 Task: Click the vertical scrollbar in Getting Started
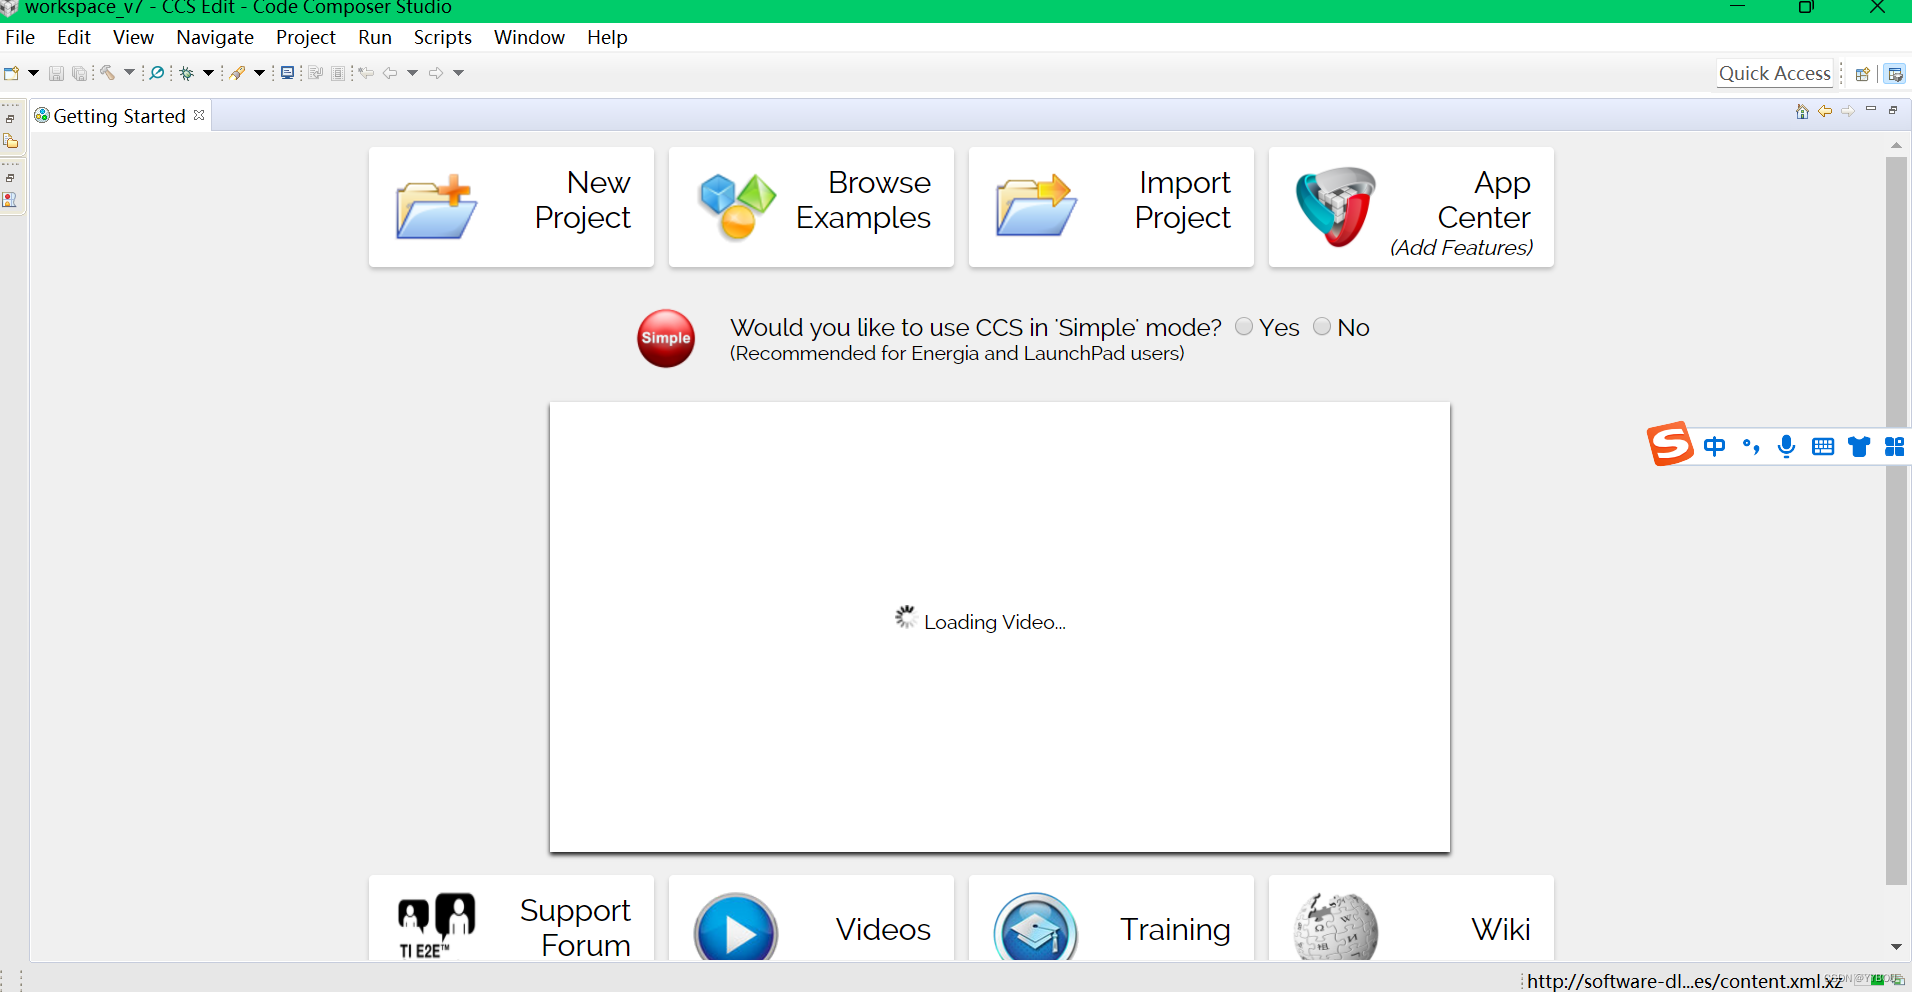(1896, 520)
